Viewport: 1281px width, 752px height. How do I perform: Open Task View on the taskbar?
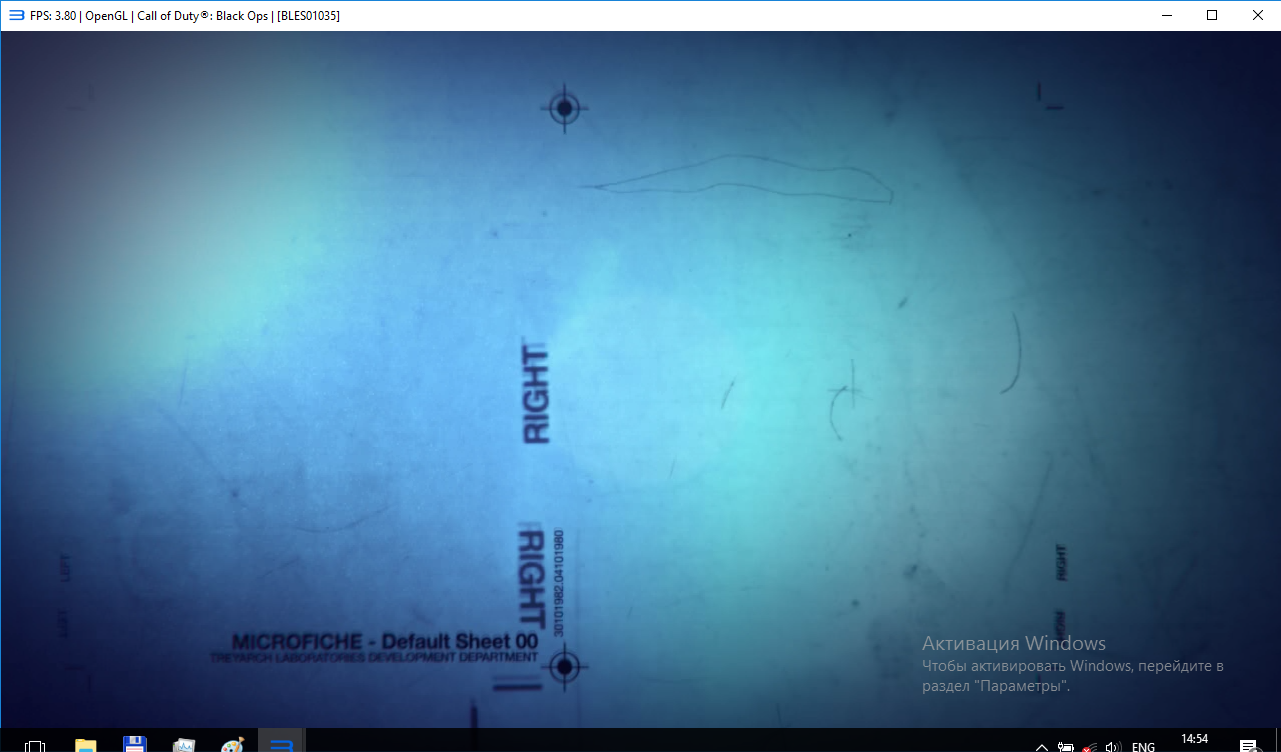[x=35, y=745]
